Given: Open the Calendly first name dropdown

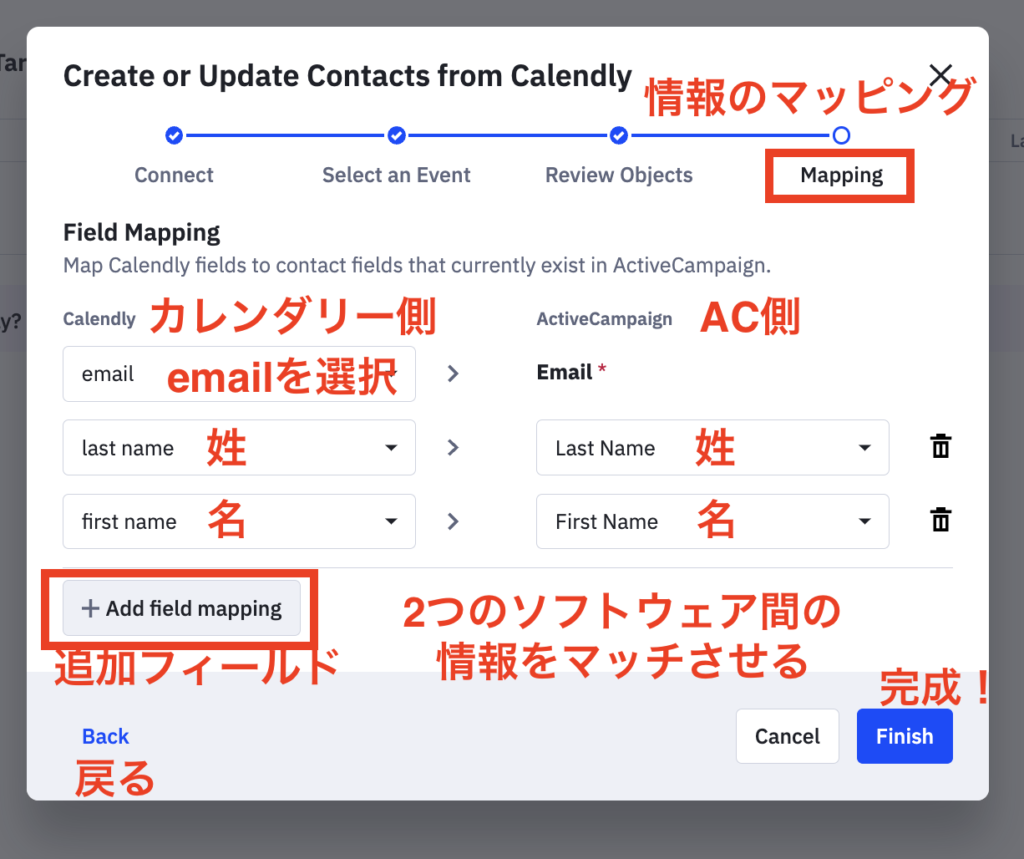Looking at the screenshot, I should [x=239, y=521].
